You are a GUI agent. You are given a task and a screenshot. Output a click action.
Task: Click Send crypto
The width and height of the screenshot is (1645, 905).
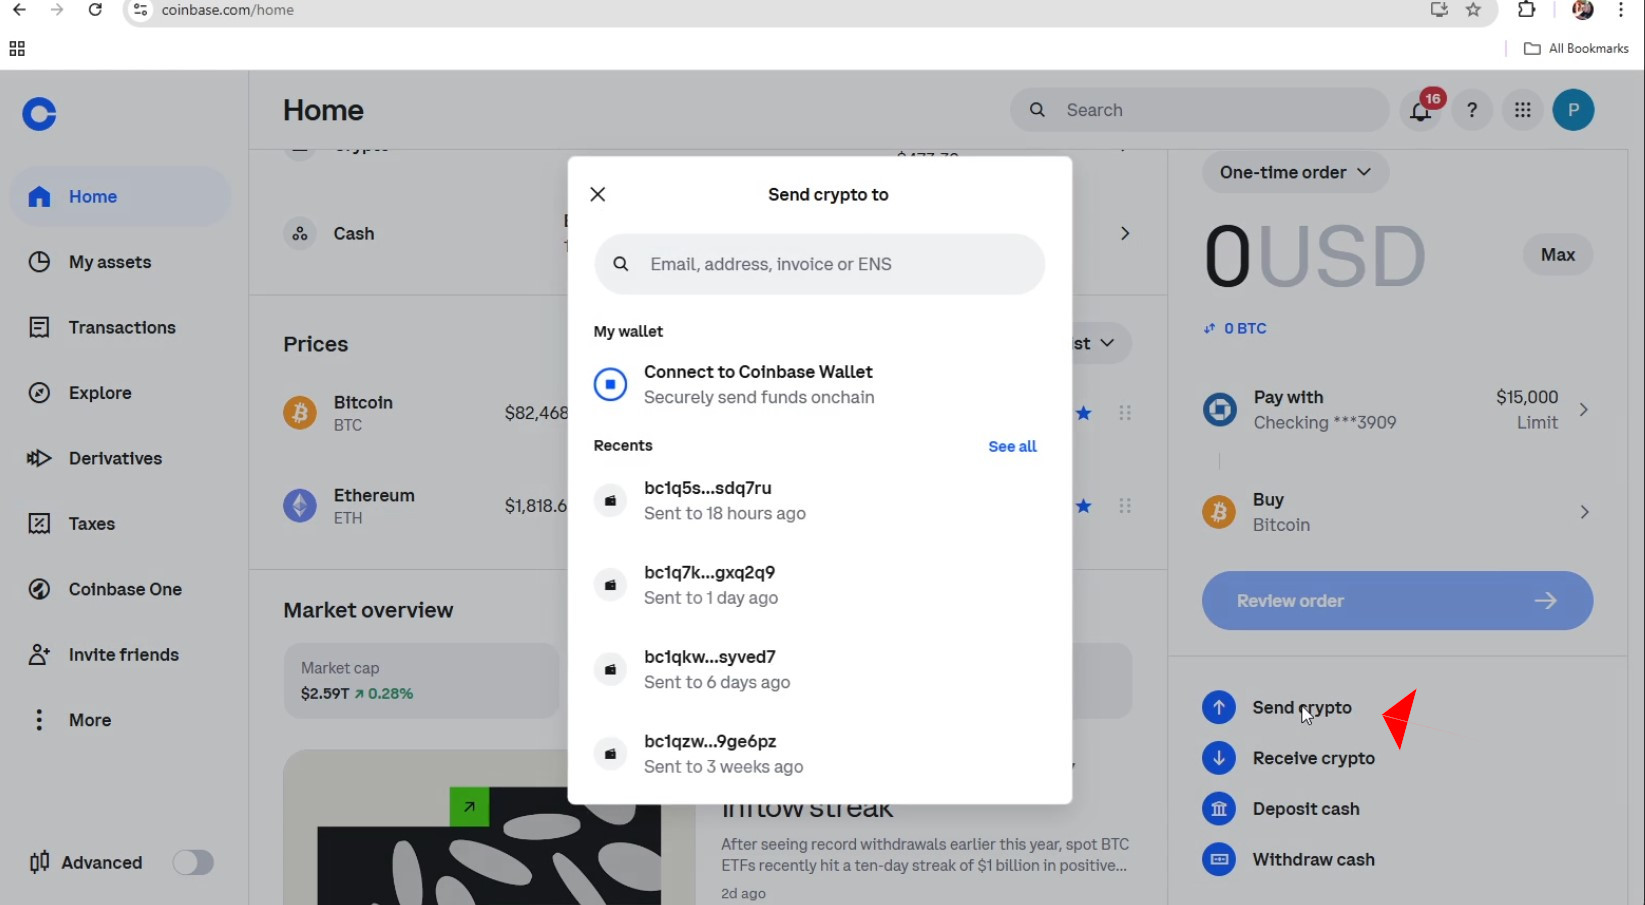(1302, 707)
